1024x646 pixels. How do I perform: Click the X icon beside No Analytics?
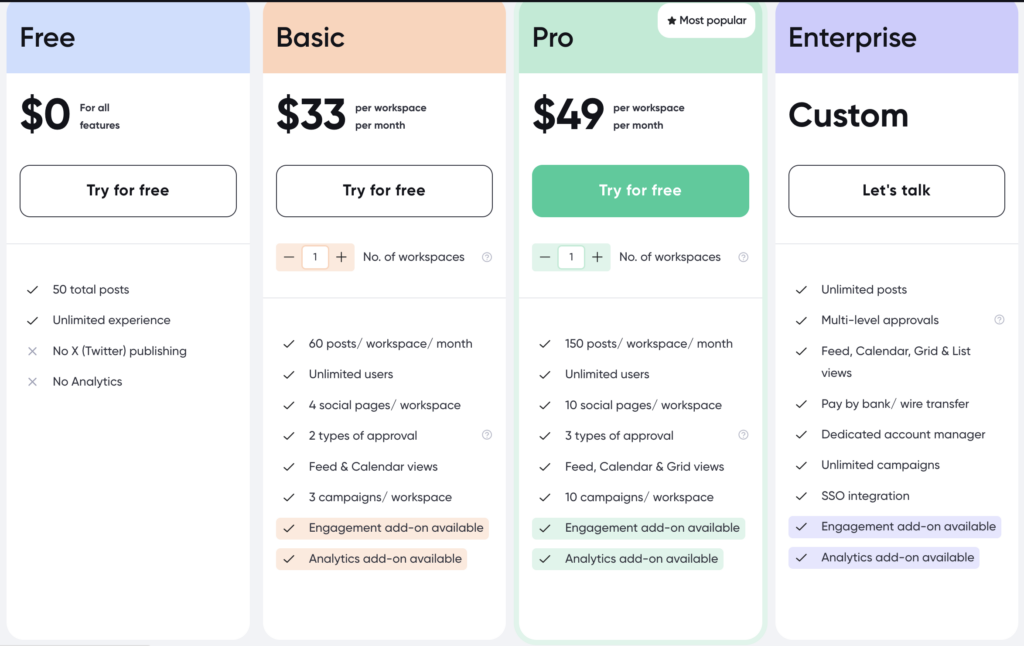point(33,382)
